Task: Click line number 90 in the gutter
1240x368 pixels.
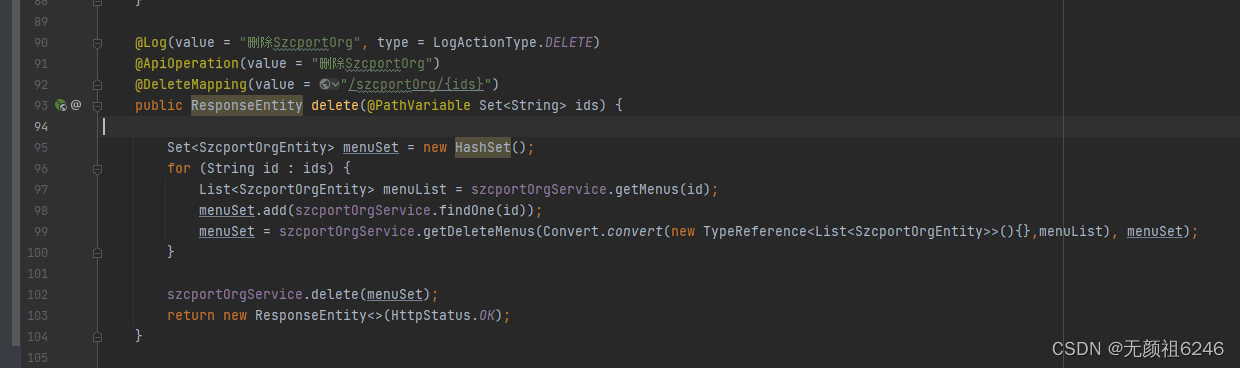Action: point(40,42)
